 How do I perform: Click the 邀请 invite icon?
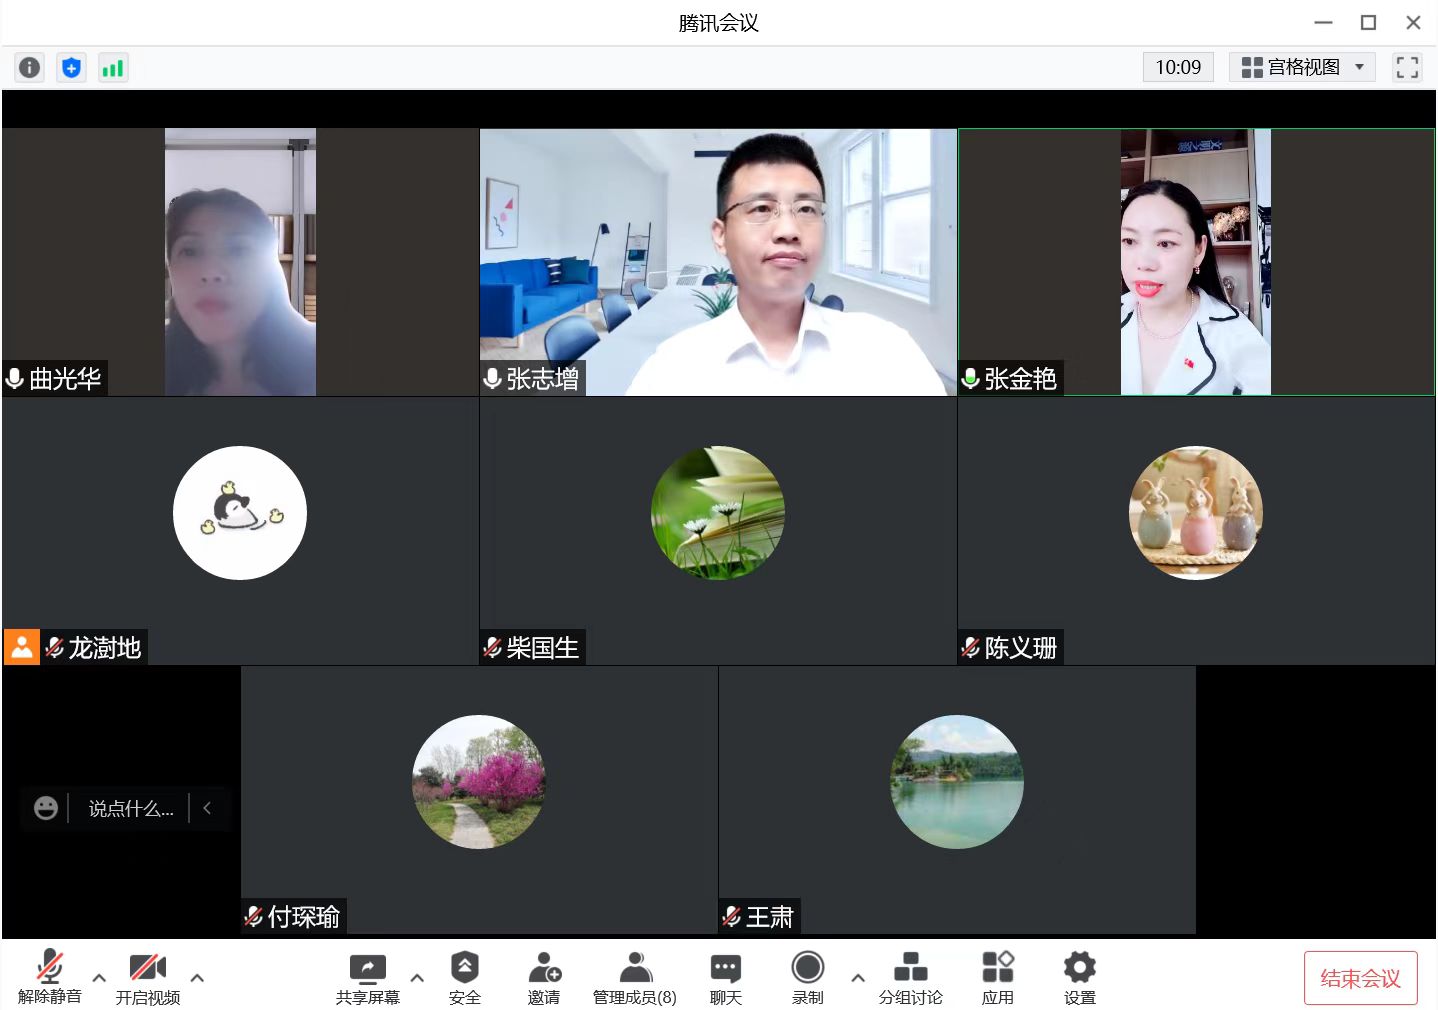coord(544,978)
